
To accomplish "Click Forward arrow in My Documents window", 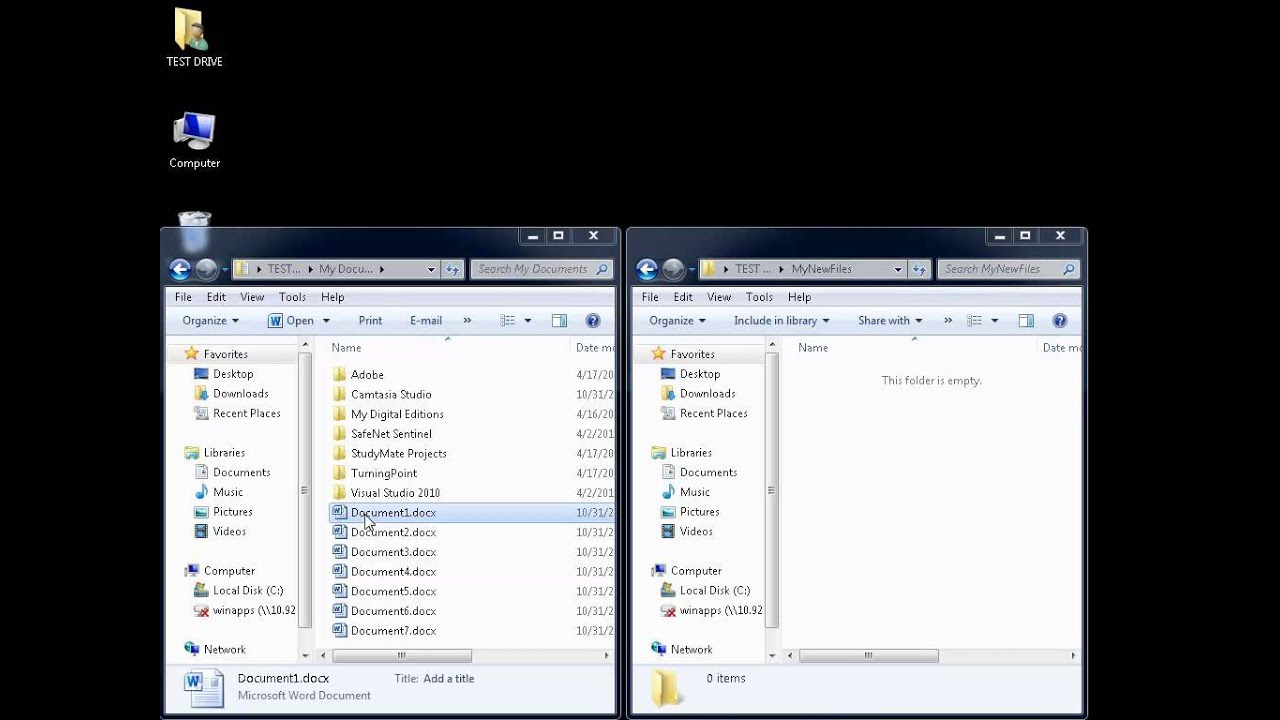I will (x=206, y=269).
